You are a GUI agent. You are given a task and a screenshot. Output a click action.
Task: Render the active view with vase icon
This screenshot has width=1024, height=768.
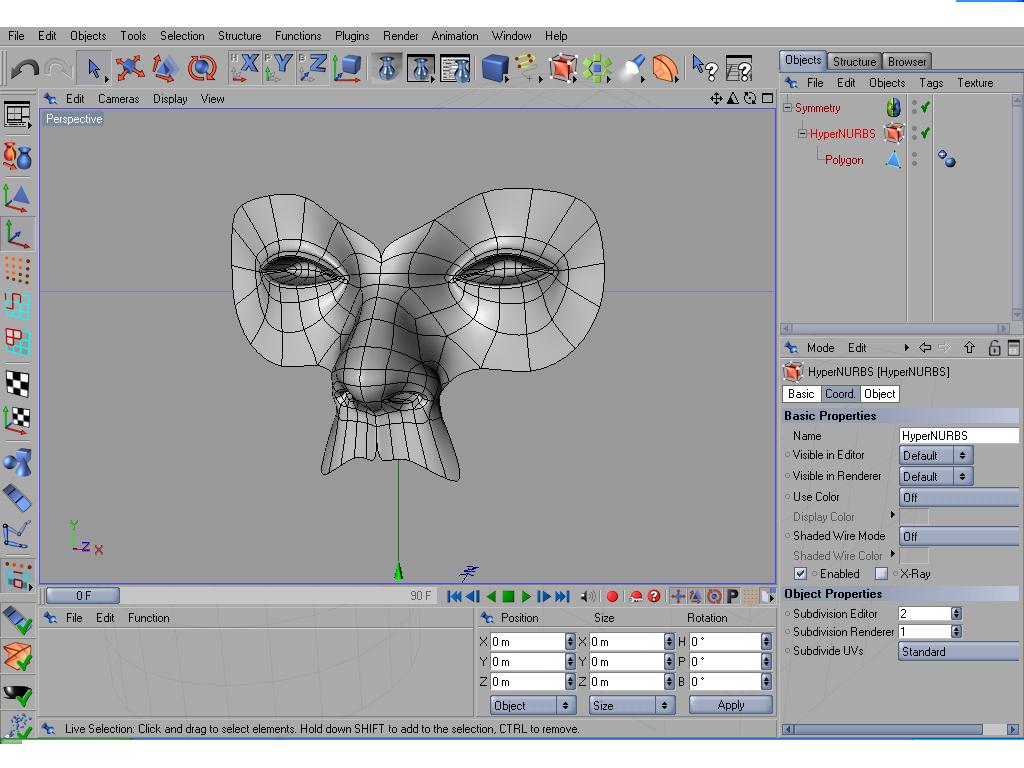(x=387, y=68)
